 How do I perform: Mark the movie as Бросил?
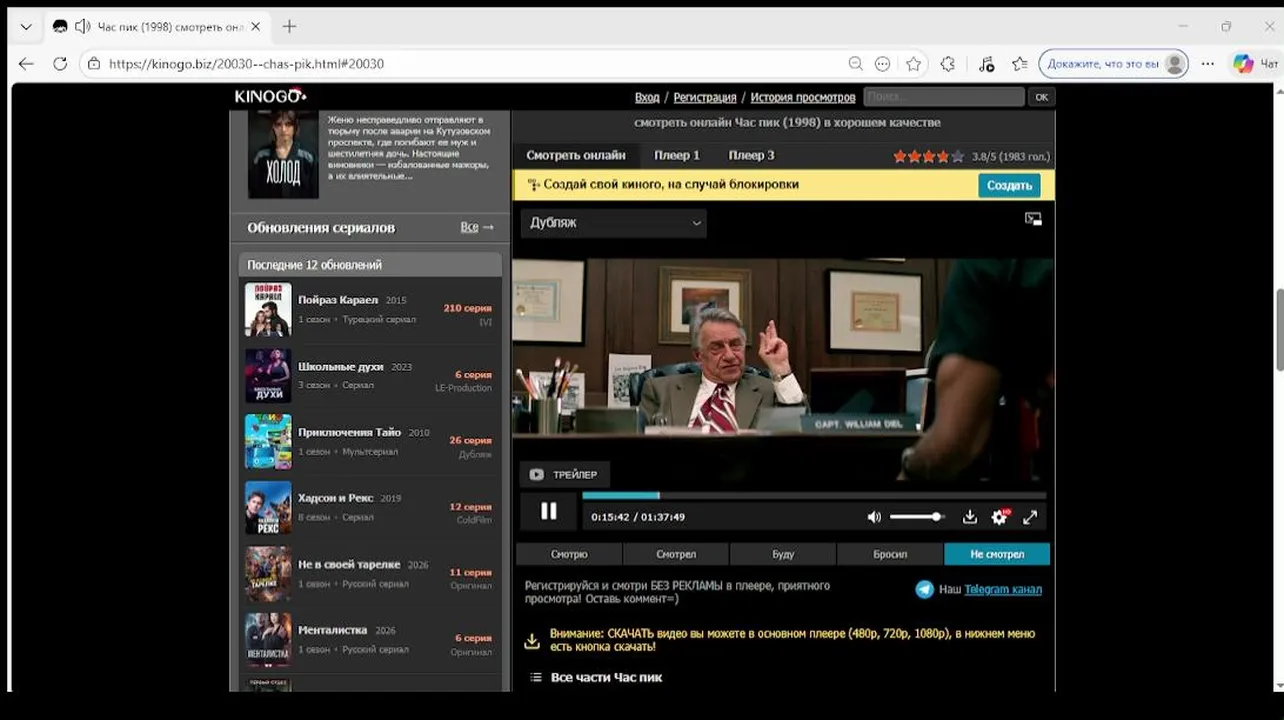(x=890, y=554)
